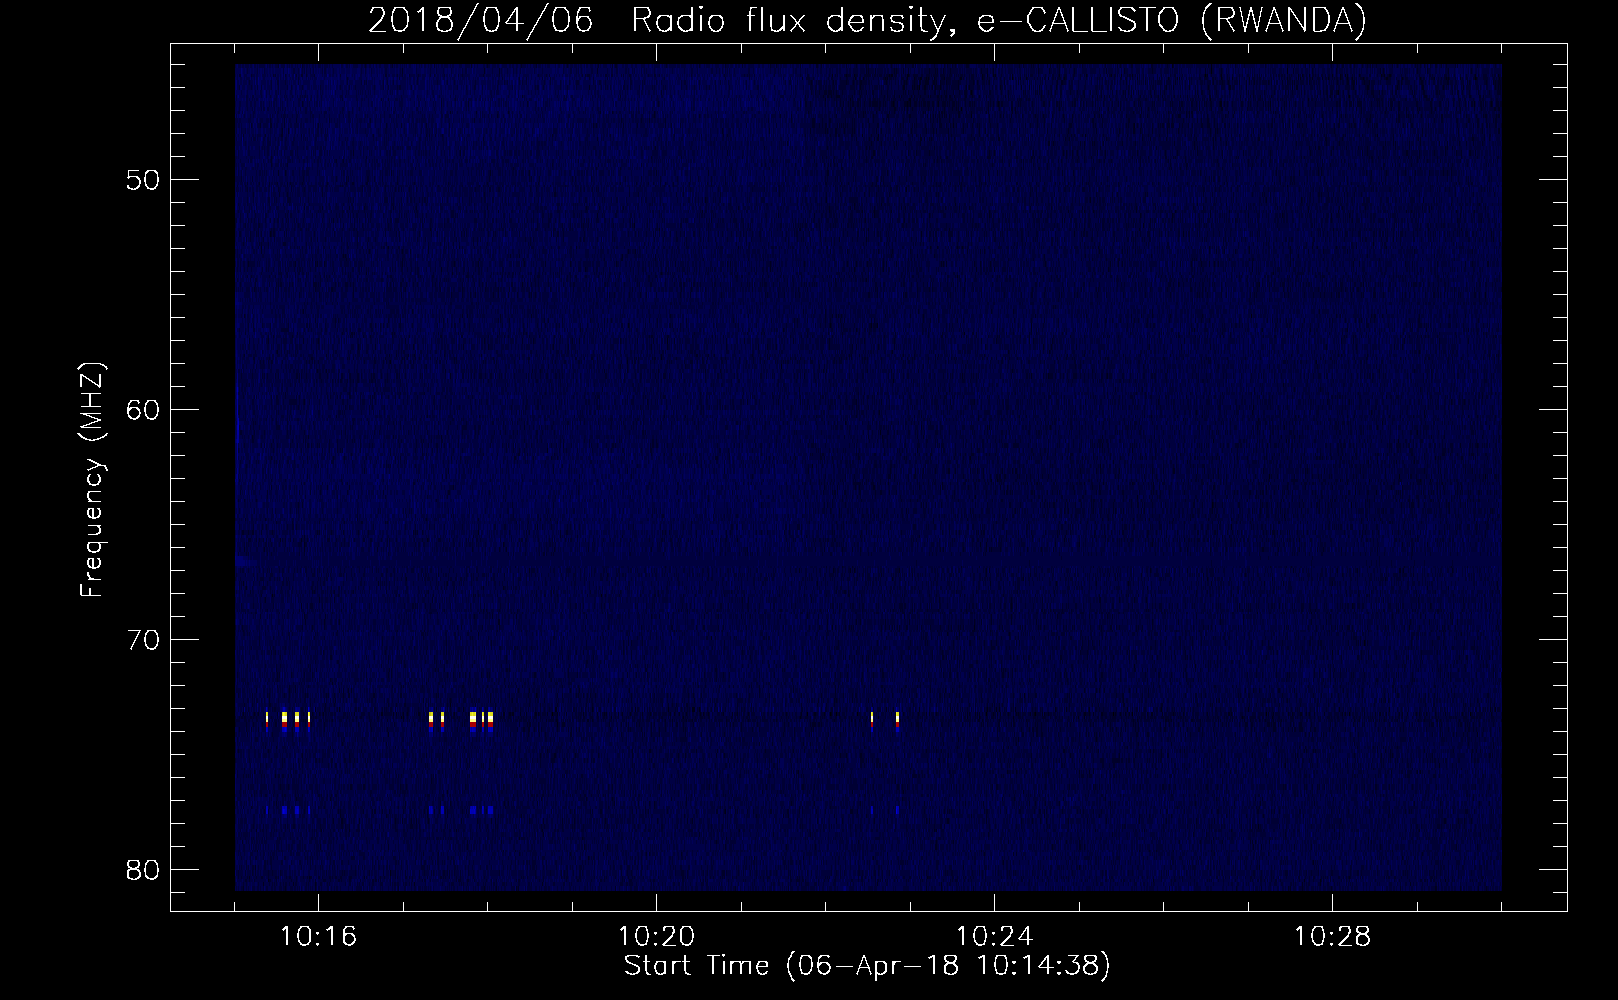The height and width of the screenshot is (1000, 1618).
Task: Click the '10:24' time tick label
Action: click(995, 937)
